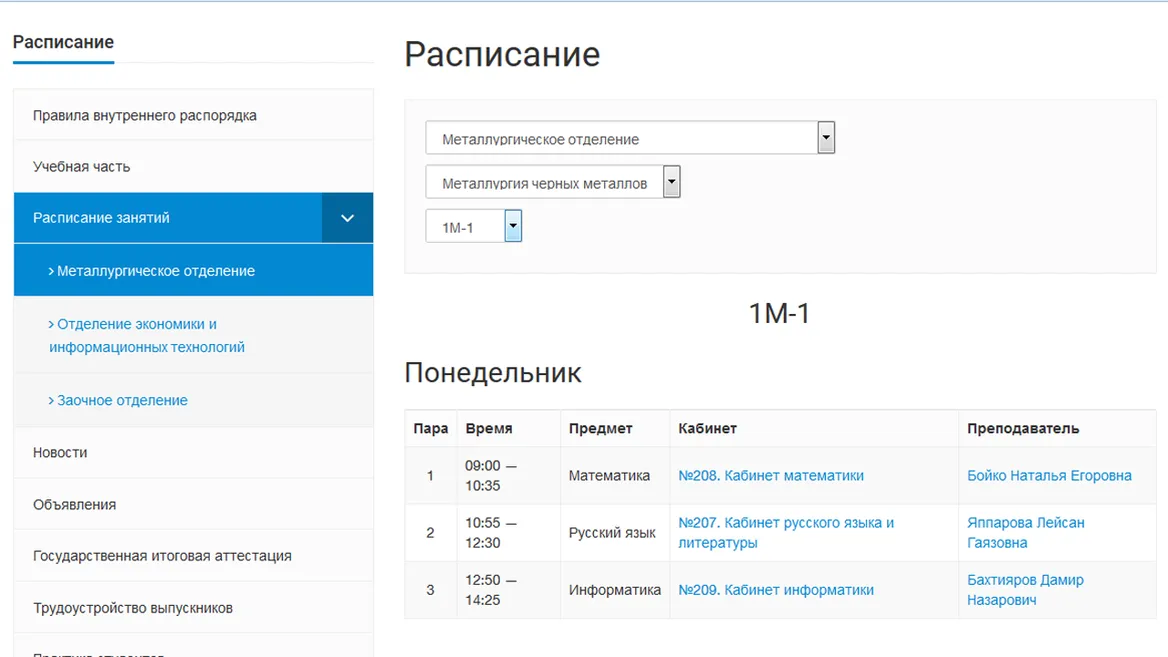Open №208. Кабинет математики link
This screenshot has height=657, width=1168.
771,475
